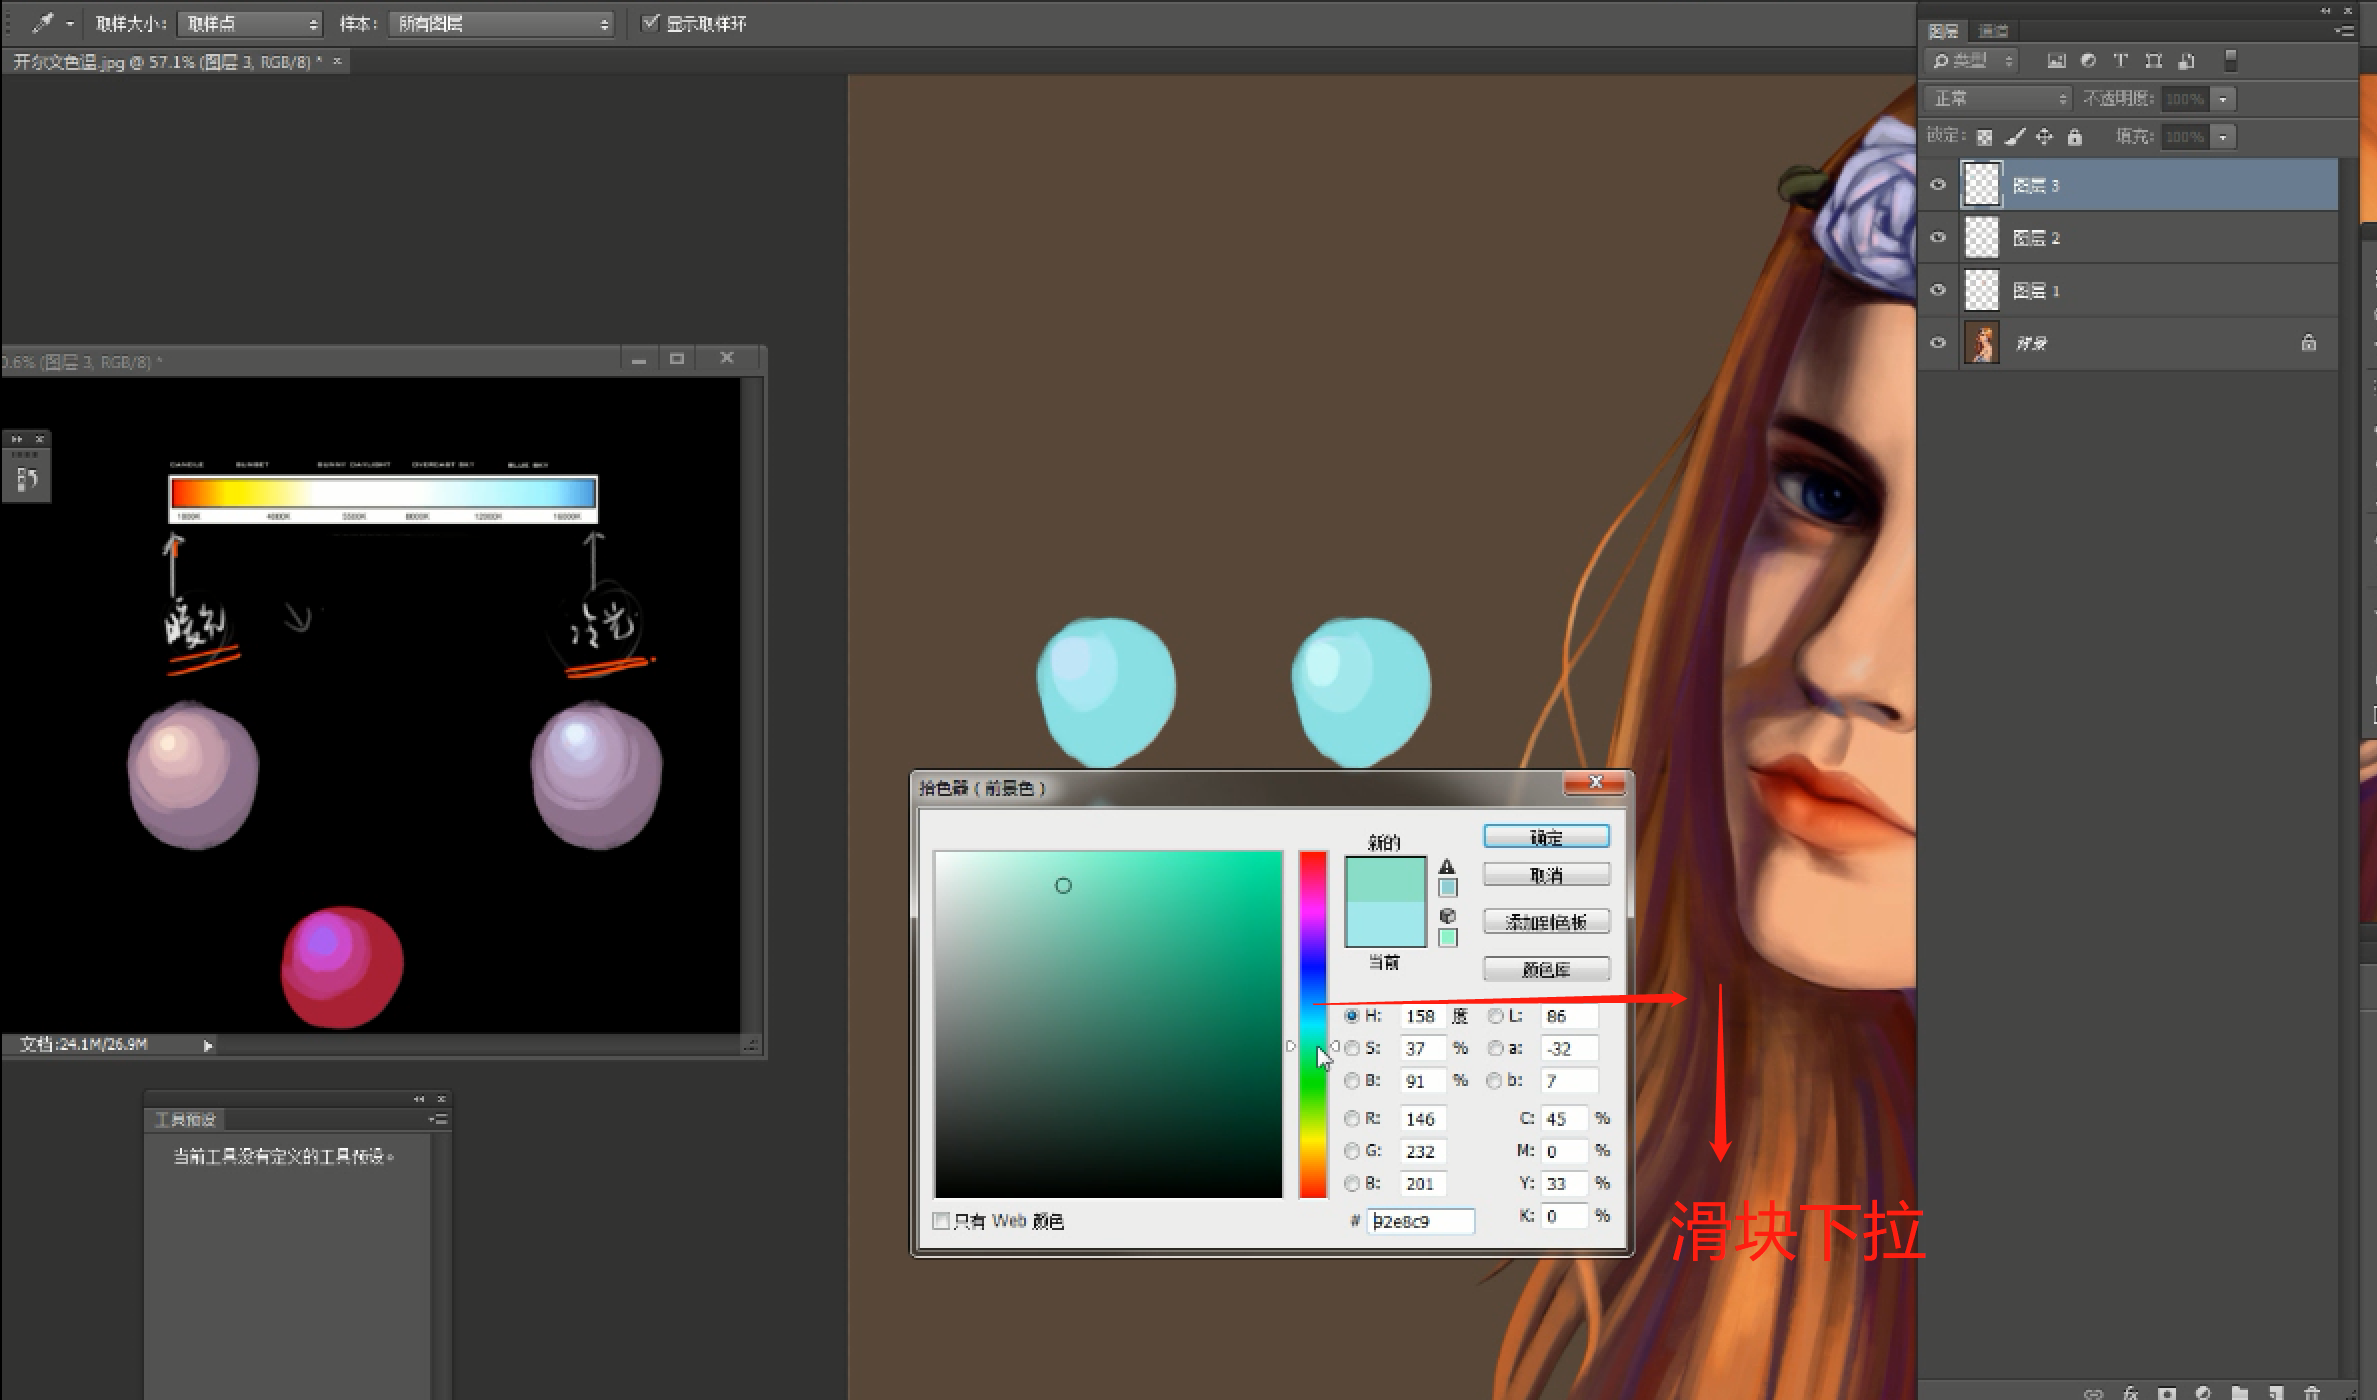The image size is (2377, 1400).
Task: Open the 正常 blend mode dropdown
Action: pyautogui.click(x=1997, y=99)
